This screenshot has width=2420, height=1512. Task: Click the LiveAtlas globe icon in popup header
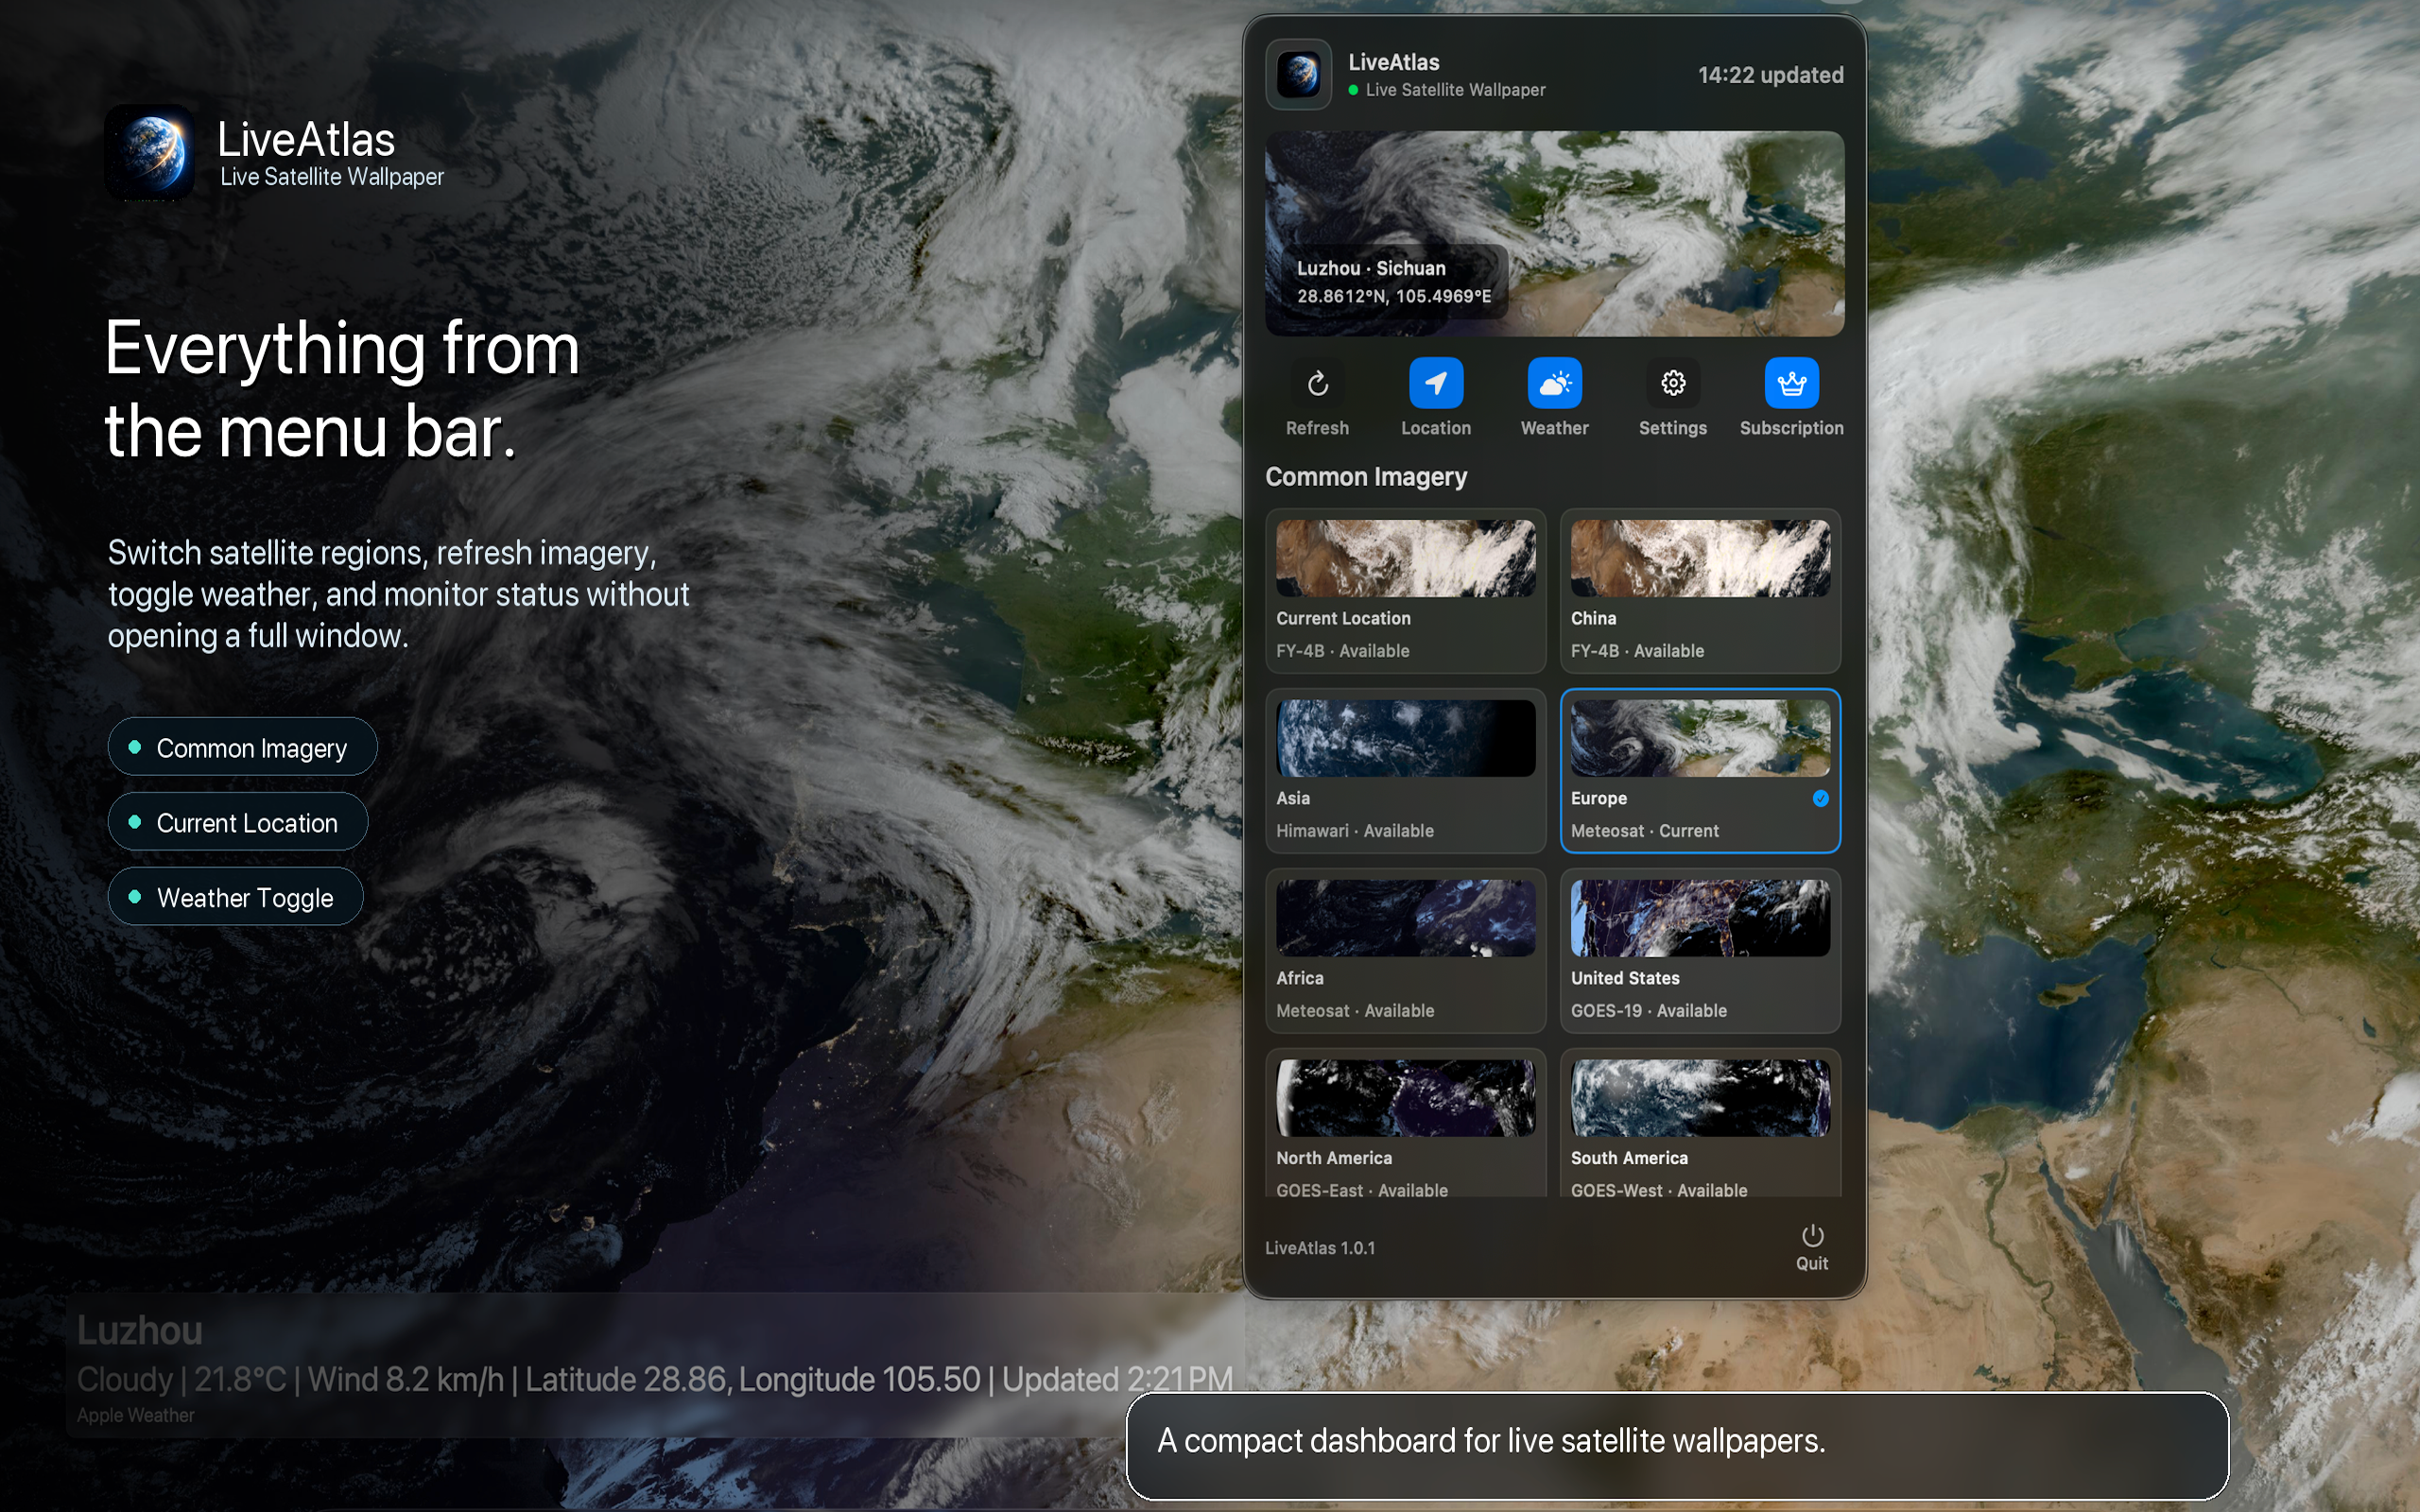(1298, 74)
